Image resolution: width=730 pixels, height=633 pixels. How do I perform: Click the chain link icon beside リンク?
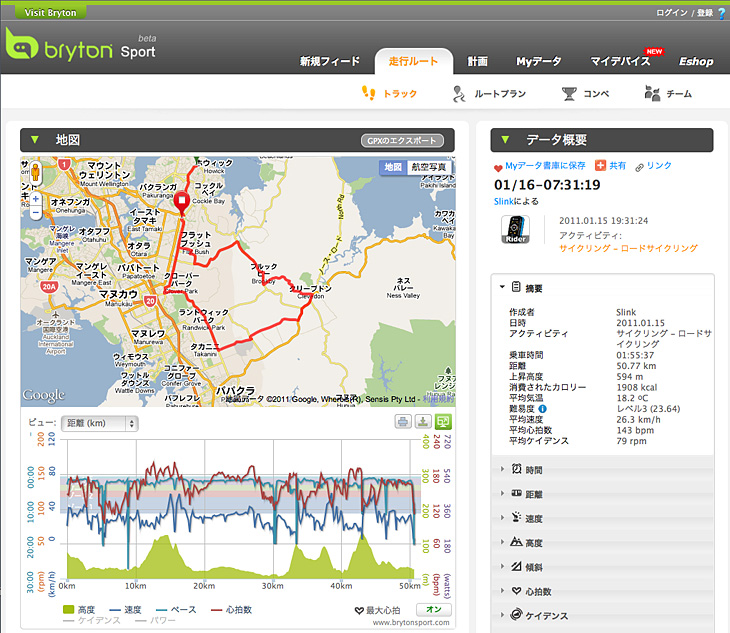tap(640, 168)
